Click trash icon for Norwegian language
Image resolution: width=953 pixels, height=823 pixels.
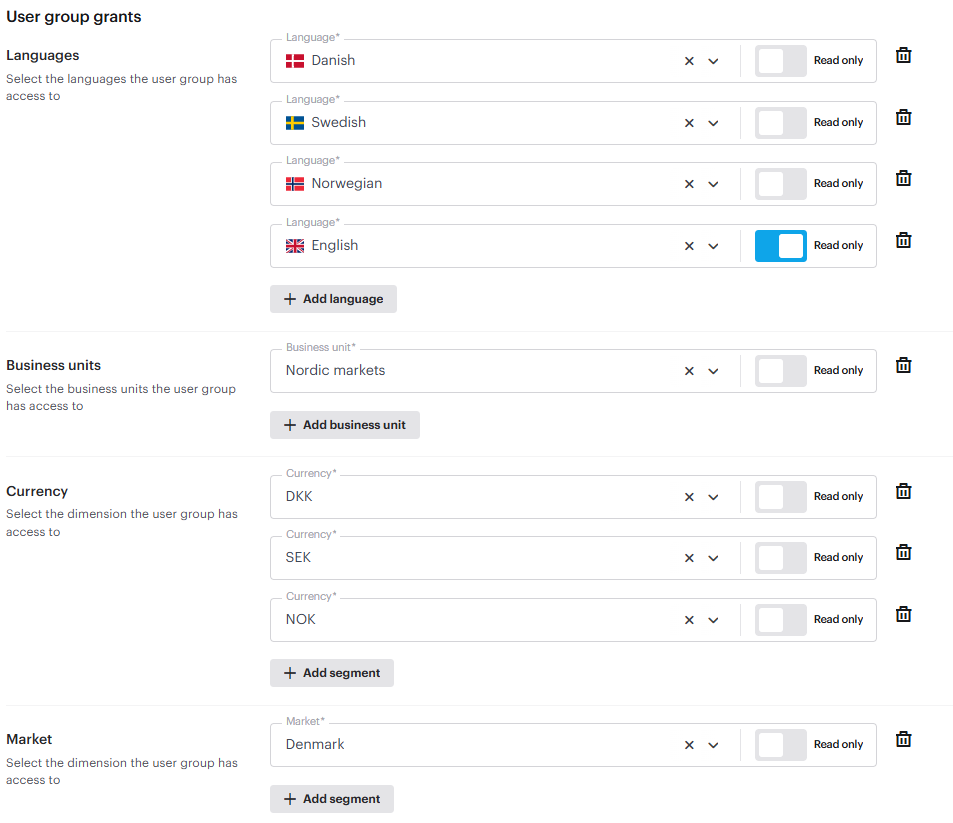[x=903, y=179]
